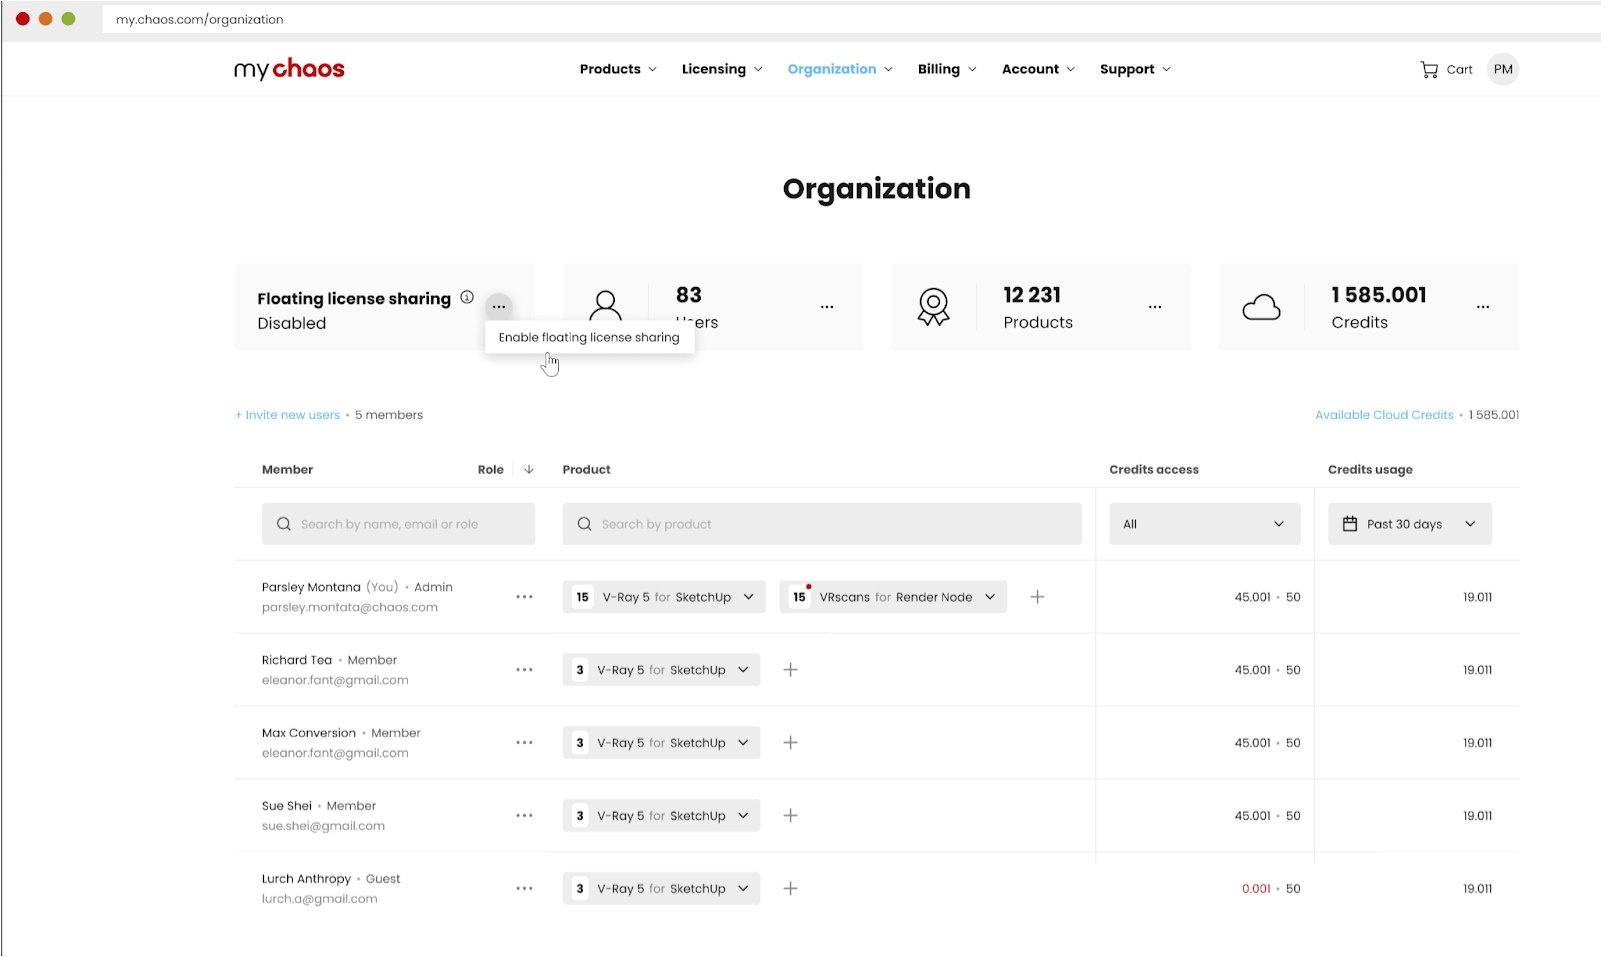Image resolution: width=1617 pixels, height=957 pixels.
Task: Click the Role column header
Action: click(x=490, y=469)
